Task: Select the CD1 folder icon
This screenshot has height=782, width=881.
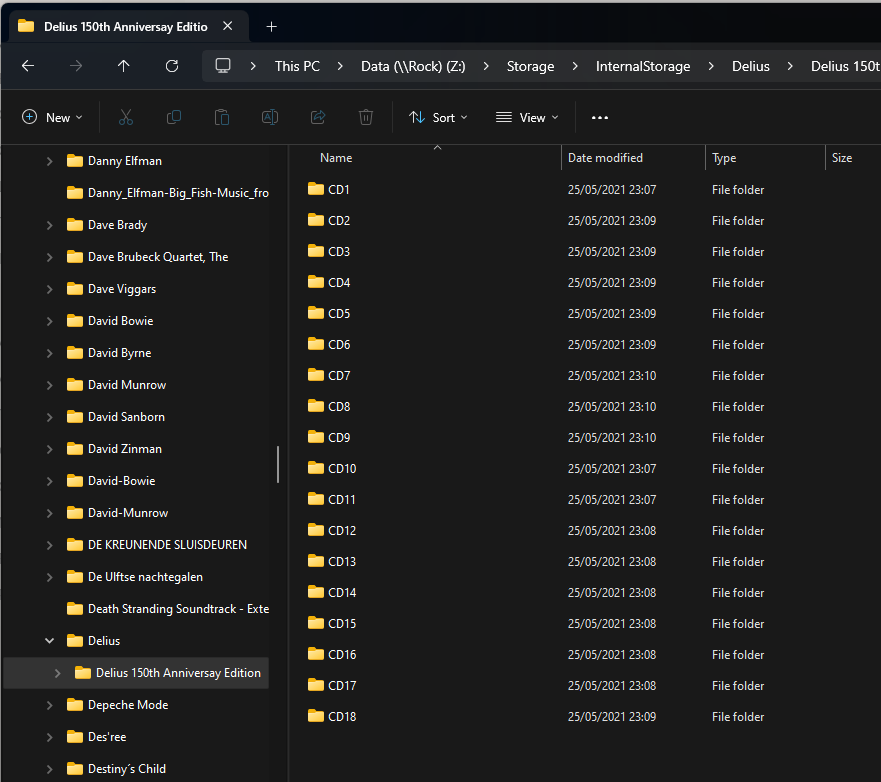Action: pos(316,189)
